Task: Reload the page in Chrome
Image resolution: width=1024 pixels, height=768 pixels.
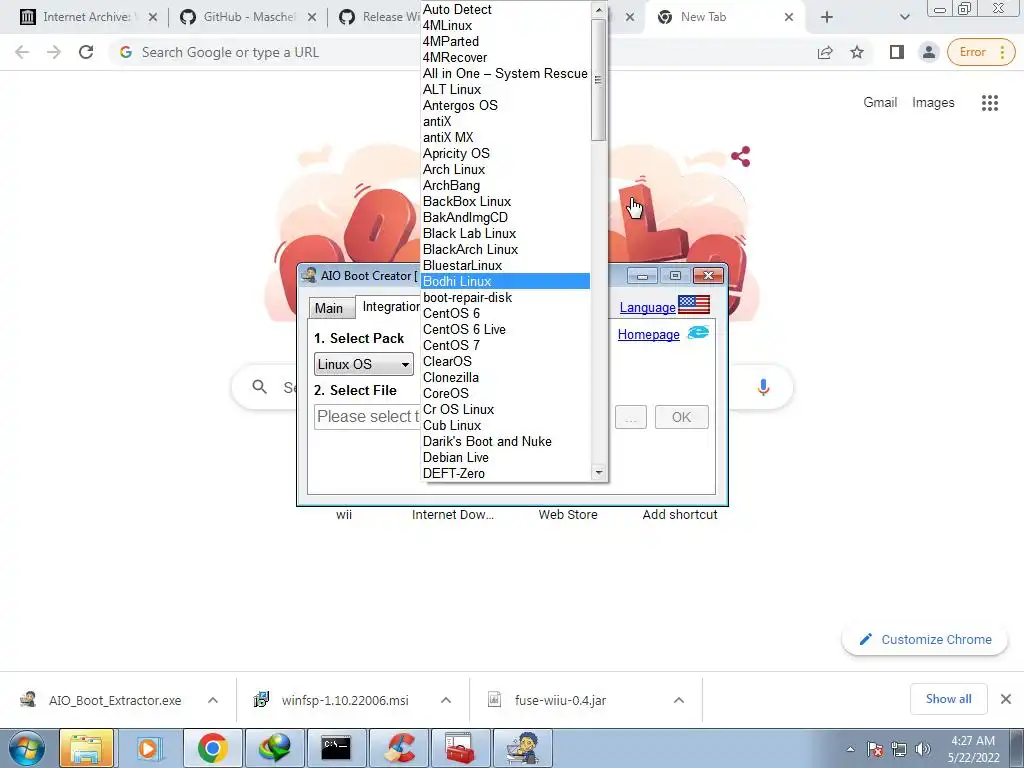Action: point(86,52)
